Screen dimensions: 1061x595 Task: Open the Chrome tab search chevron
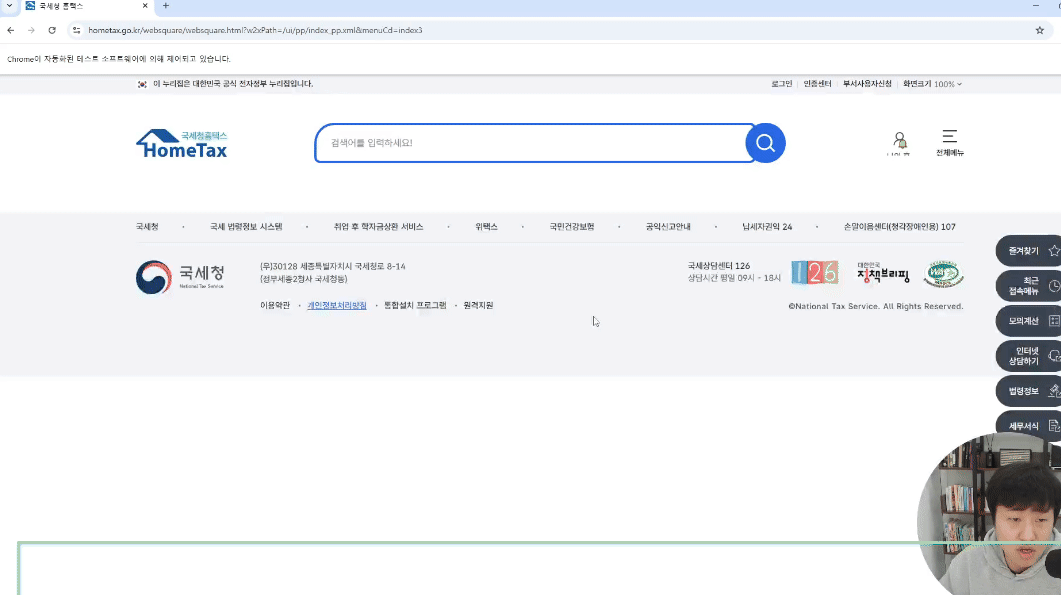point(9,6)
